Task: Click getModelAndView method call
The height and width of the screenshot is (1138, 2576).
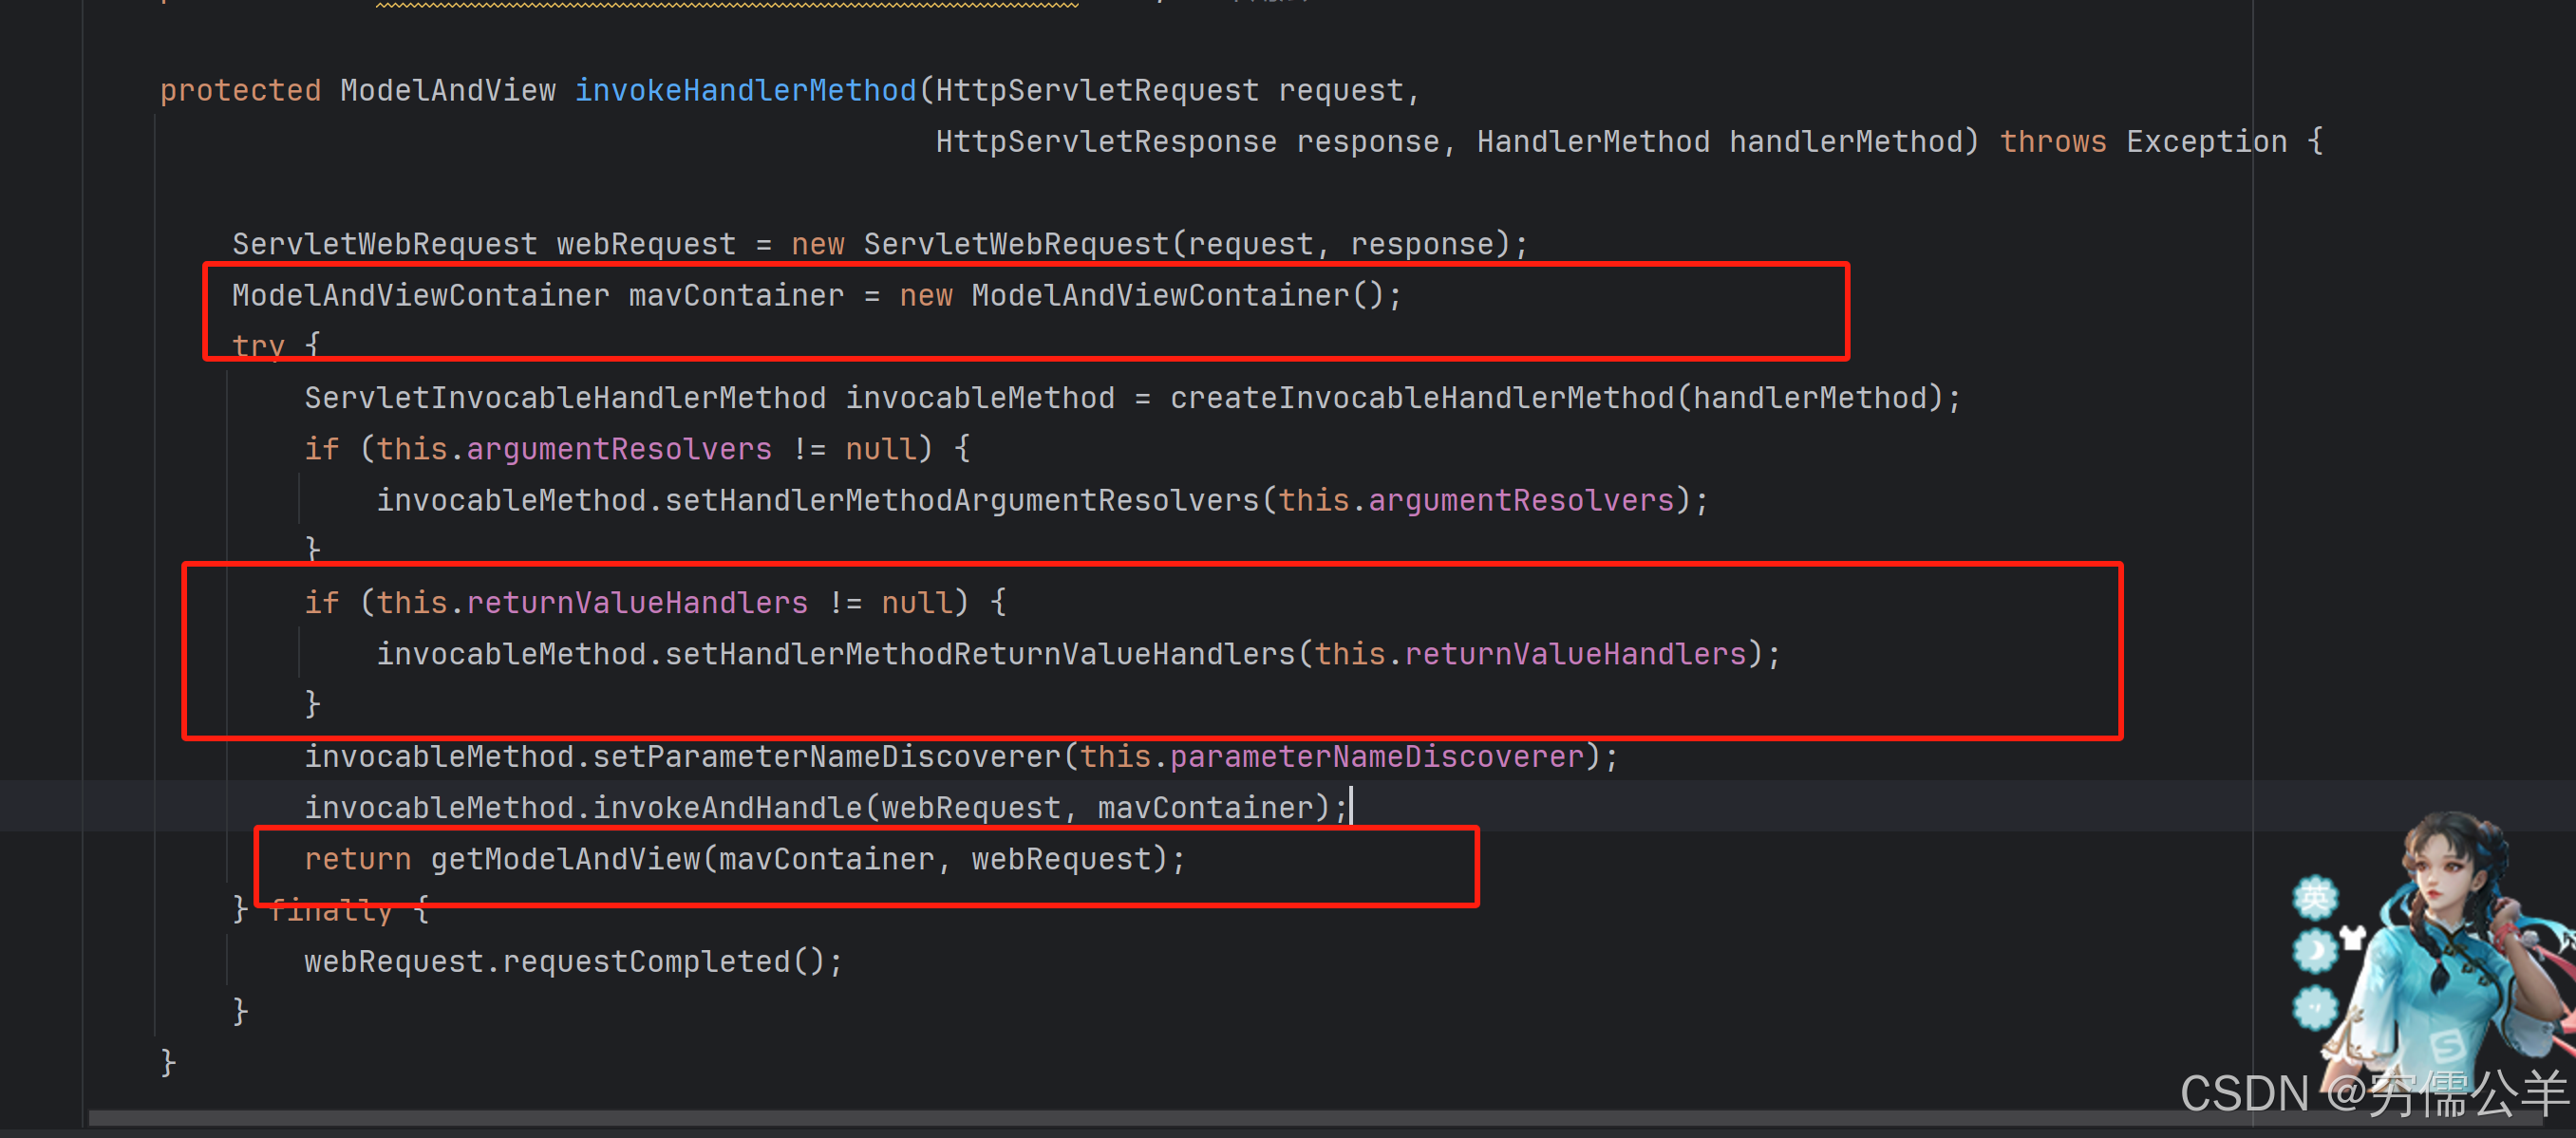Action: [566, 859]
